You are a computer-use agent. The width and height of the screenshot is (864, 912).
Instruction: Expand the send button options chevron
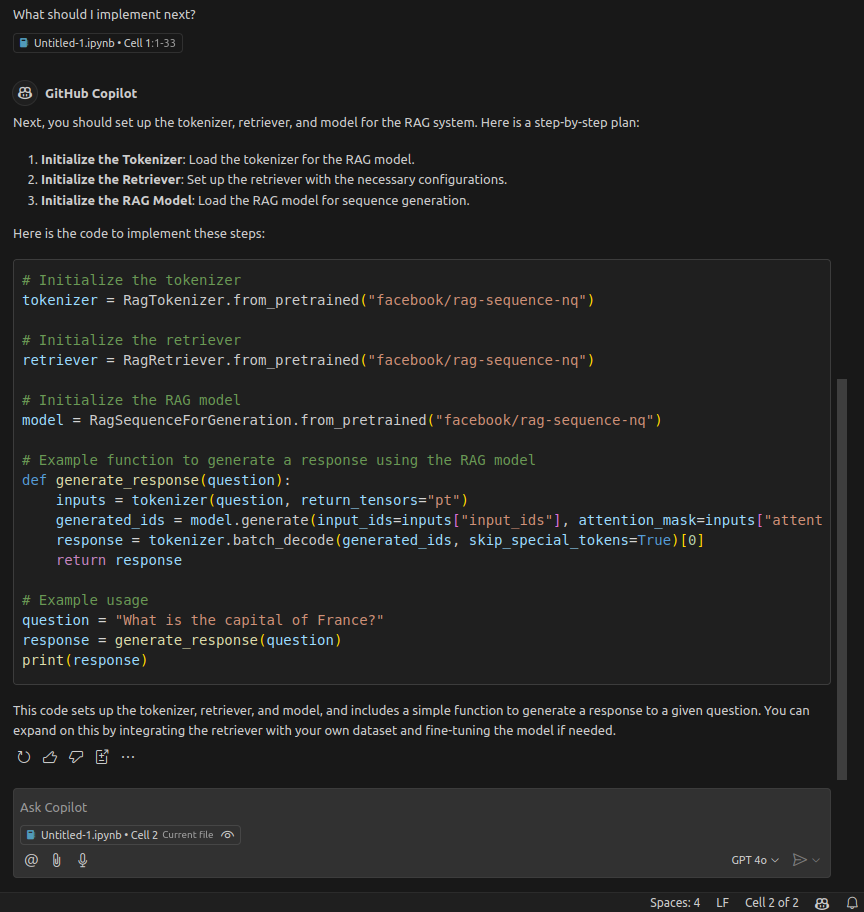point(817,860)
